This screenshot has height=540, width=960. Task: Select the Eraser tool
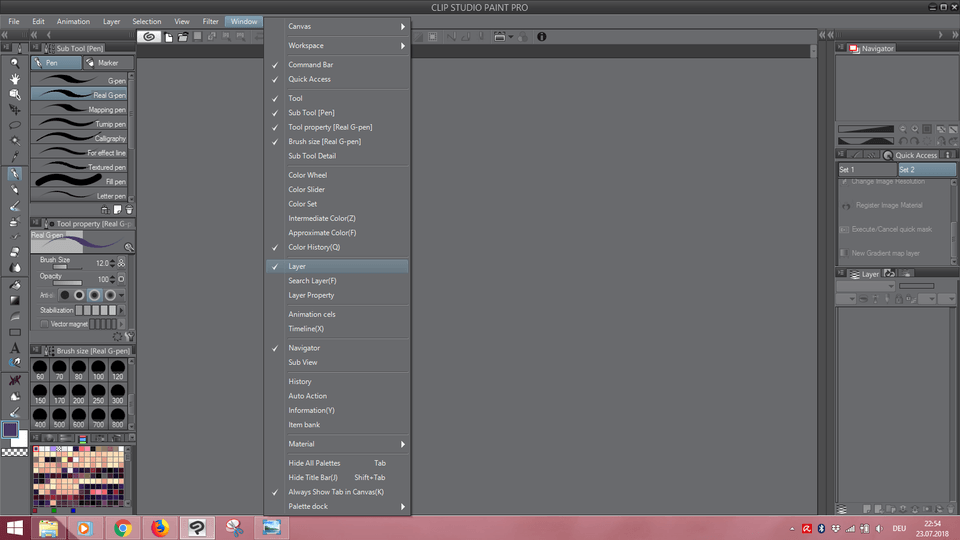coord(15,252)
